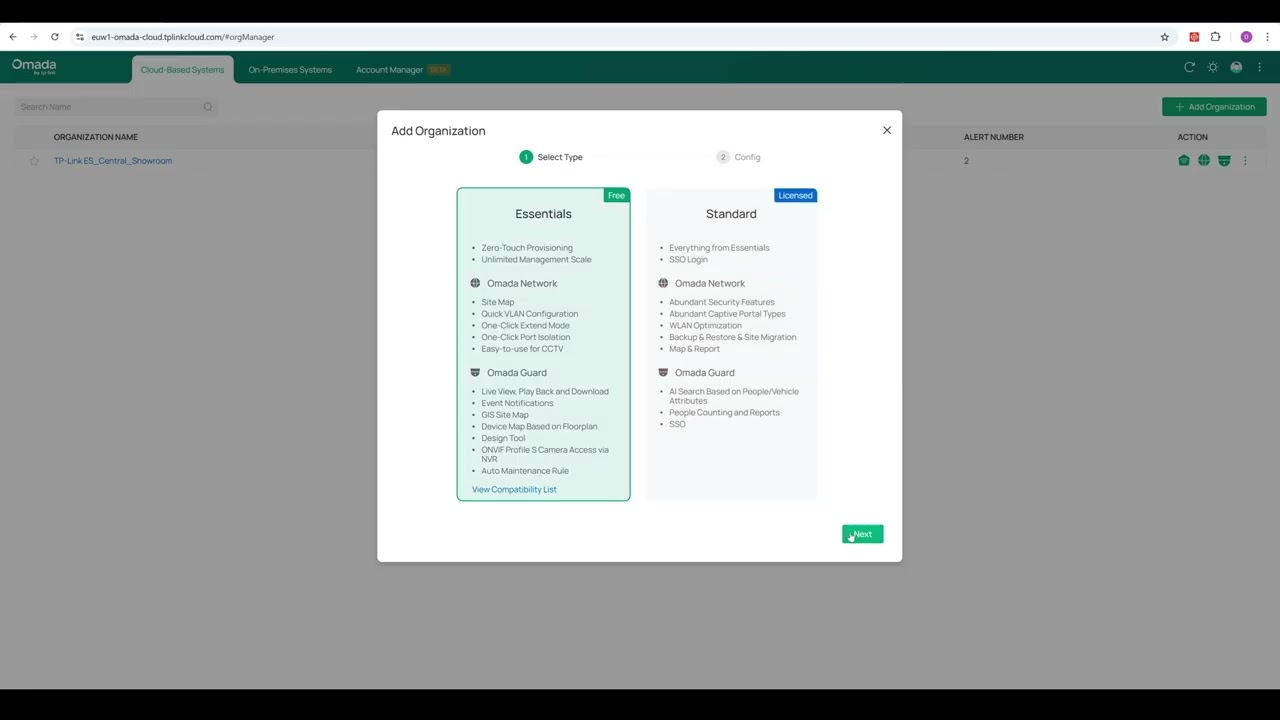Click the Omada header refresh icon
Image resolution: width=1280 pixels, height=720 pixels.
pos(1189,67)
